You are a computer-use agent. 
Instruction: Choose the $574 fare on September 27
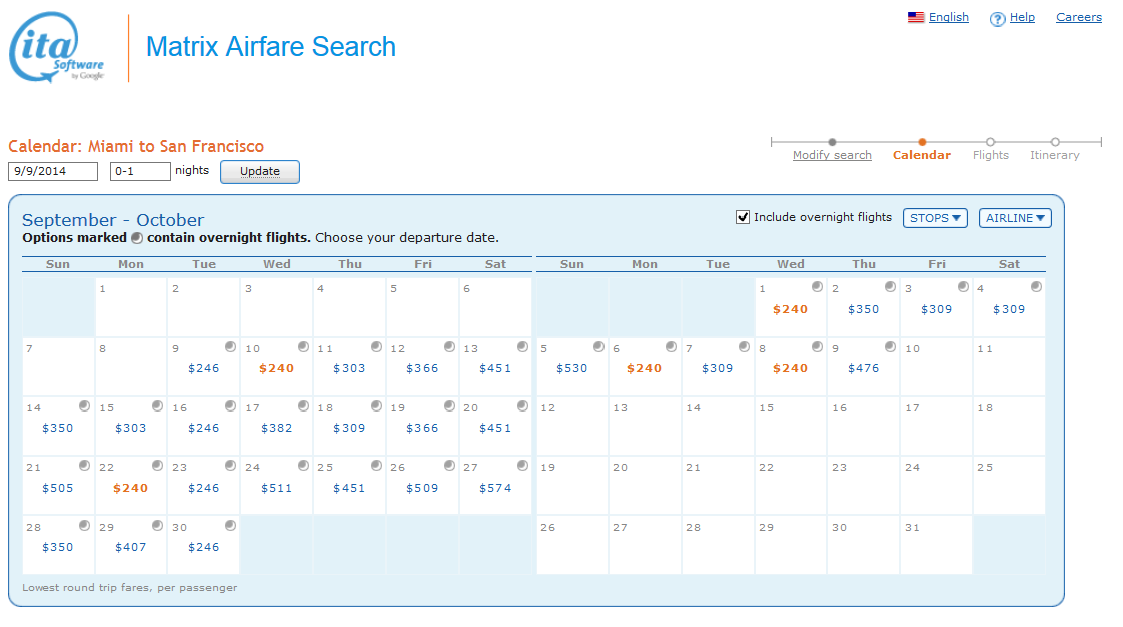coord(495,488)
